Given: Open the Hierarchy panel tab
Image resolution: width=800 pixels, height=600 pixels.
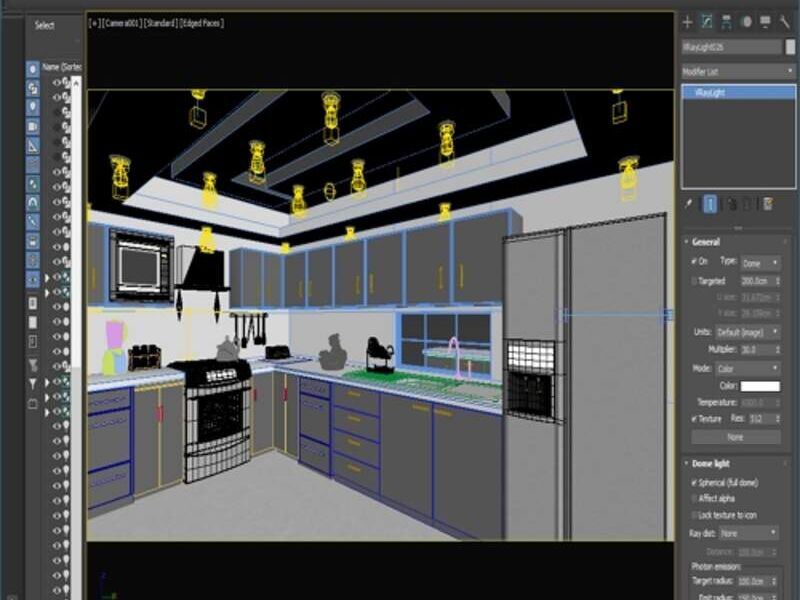Looking at the screenshot, I should (726, 21).
